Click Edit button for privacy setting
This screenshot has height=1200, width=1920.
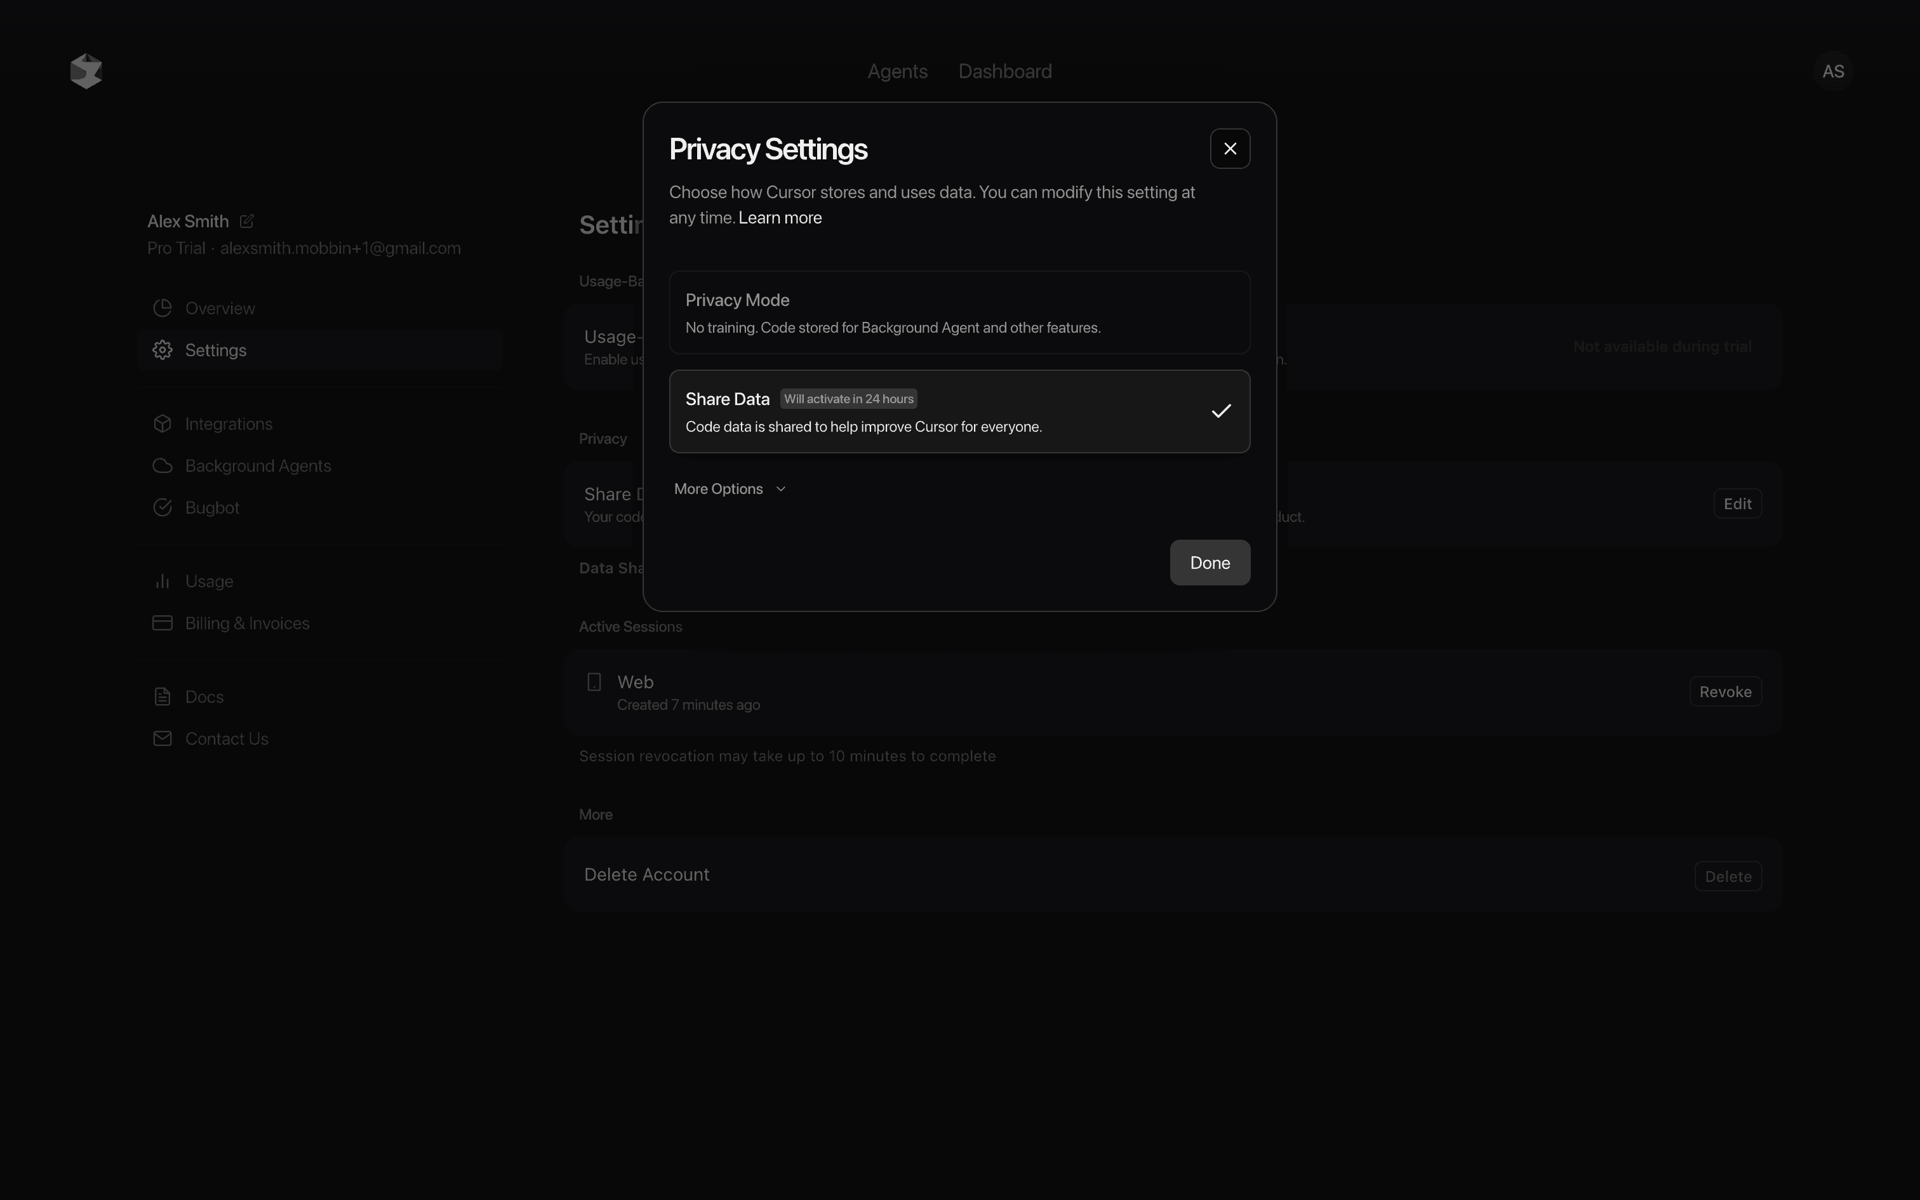1737,504
